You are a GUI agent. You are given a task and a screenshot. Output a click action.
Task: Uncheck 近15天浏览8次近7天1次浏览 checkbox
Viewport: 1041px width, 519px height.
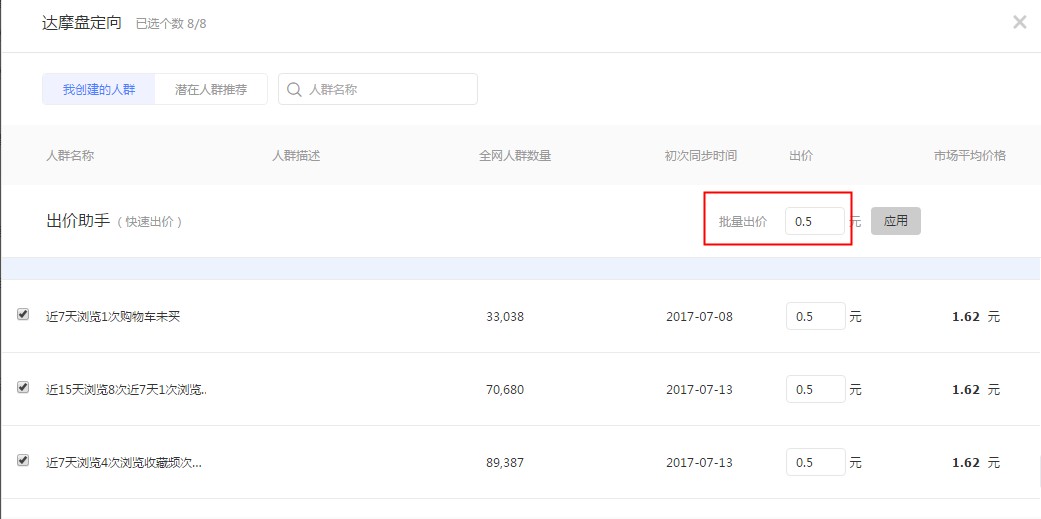click(23, 388)
